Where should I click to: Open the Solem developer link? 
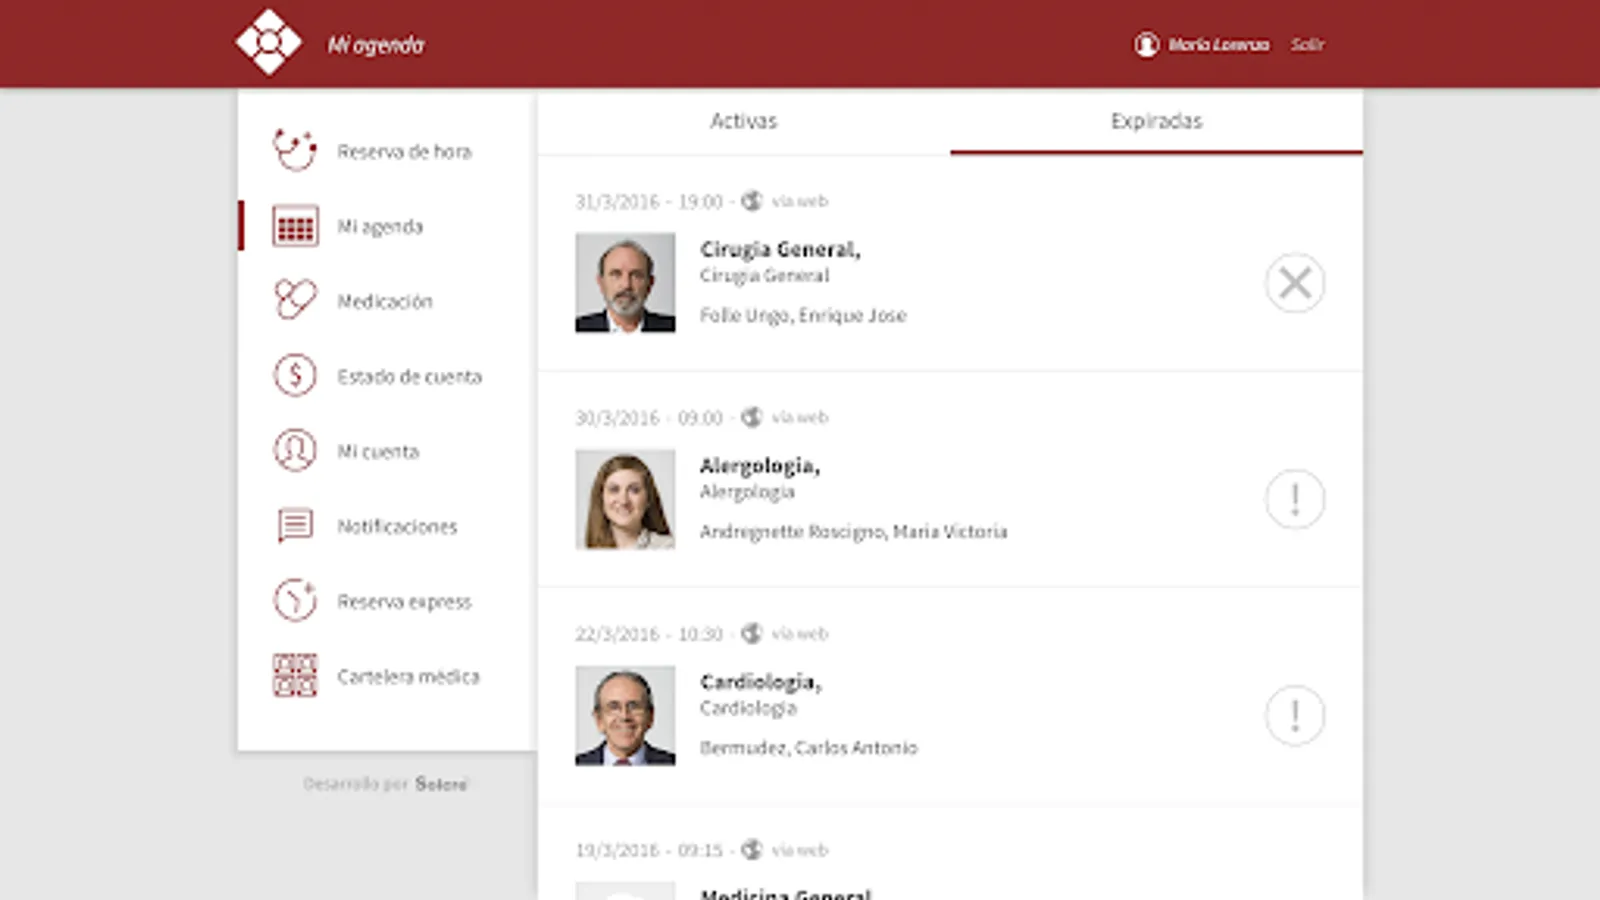[x=441, y=783]
